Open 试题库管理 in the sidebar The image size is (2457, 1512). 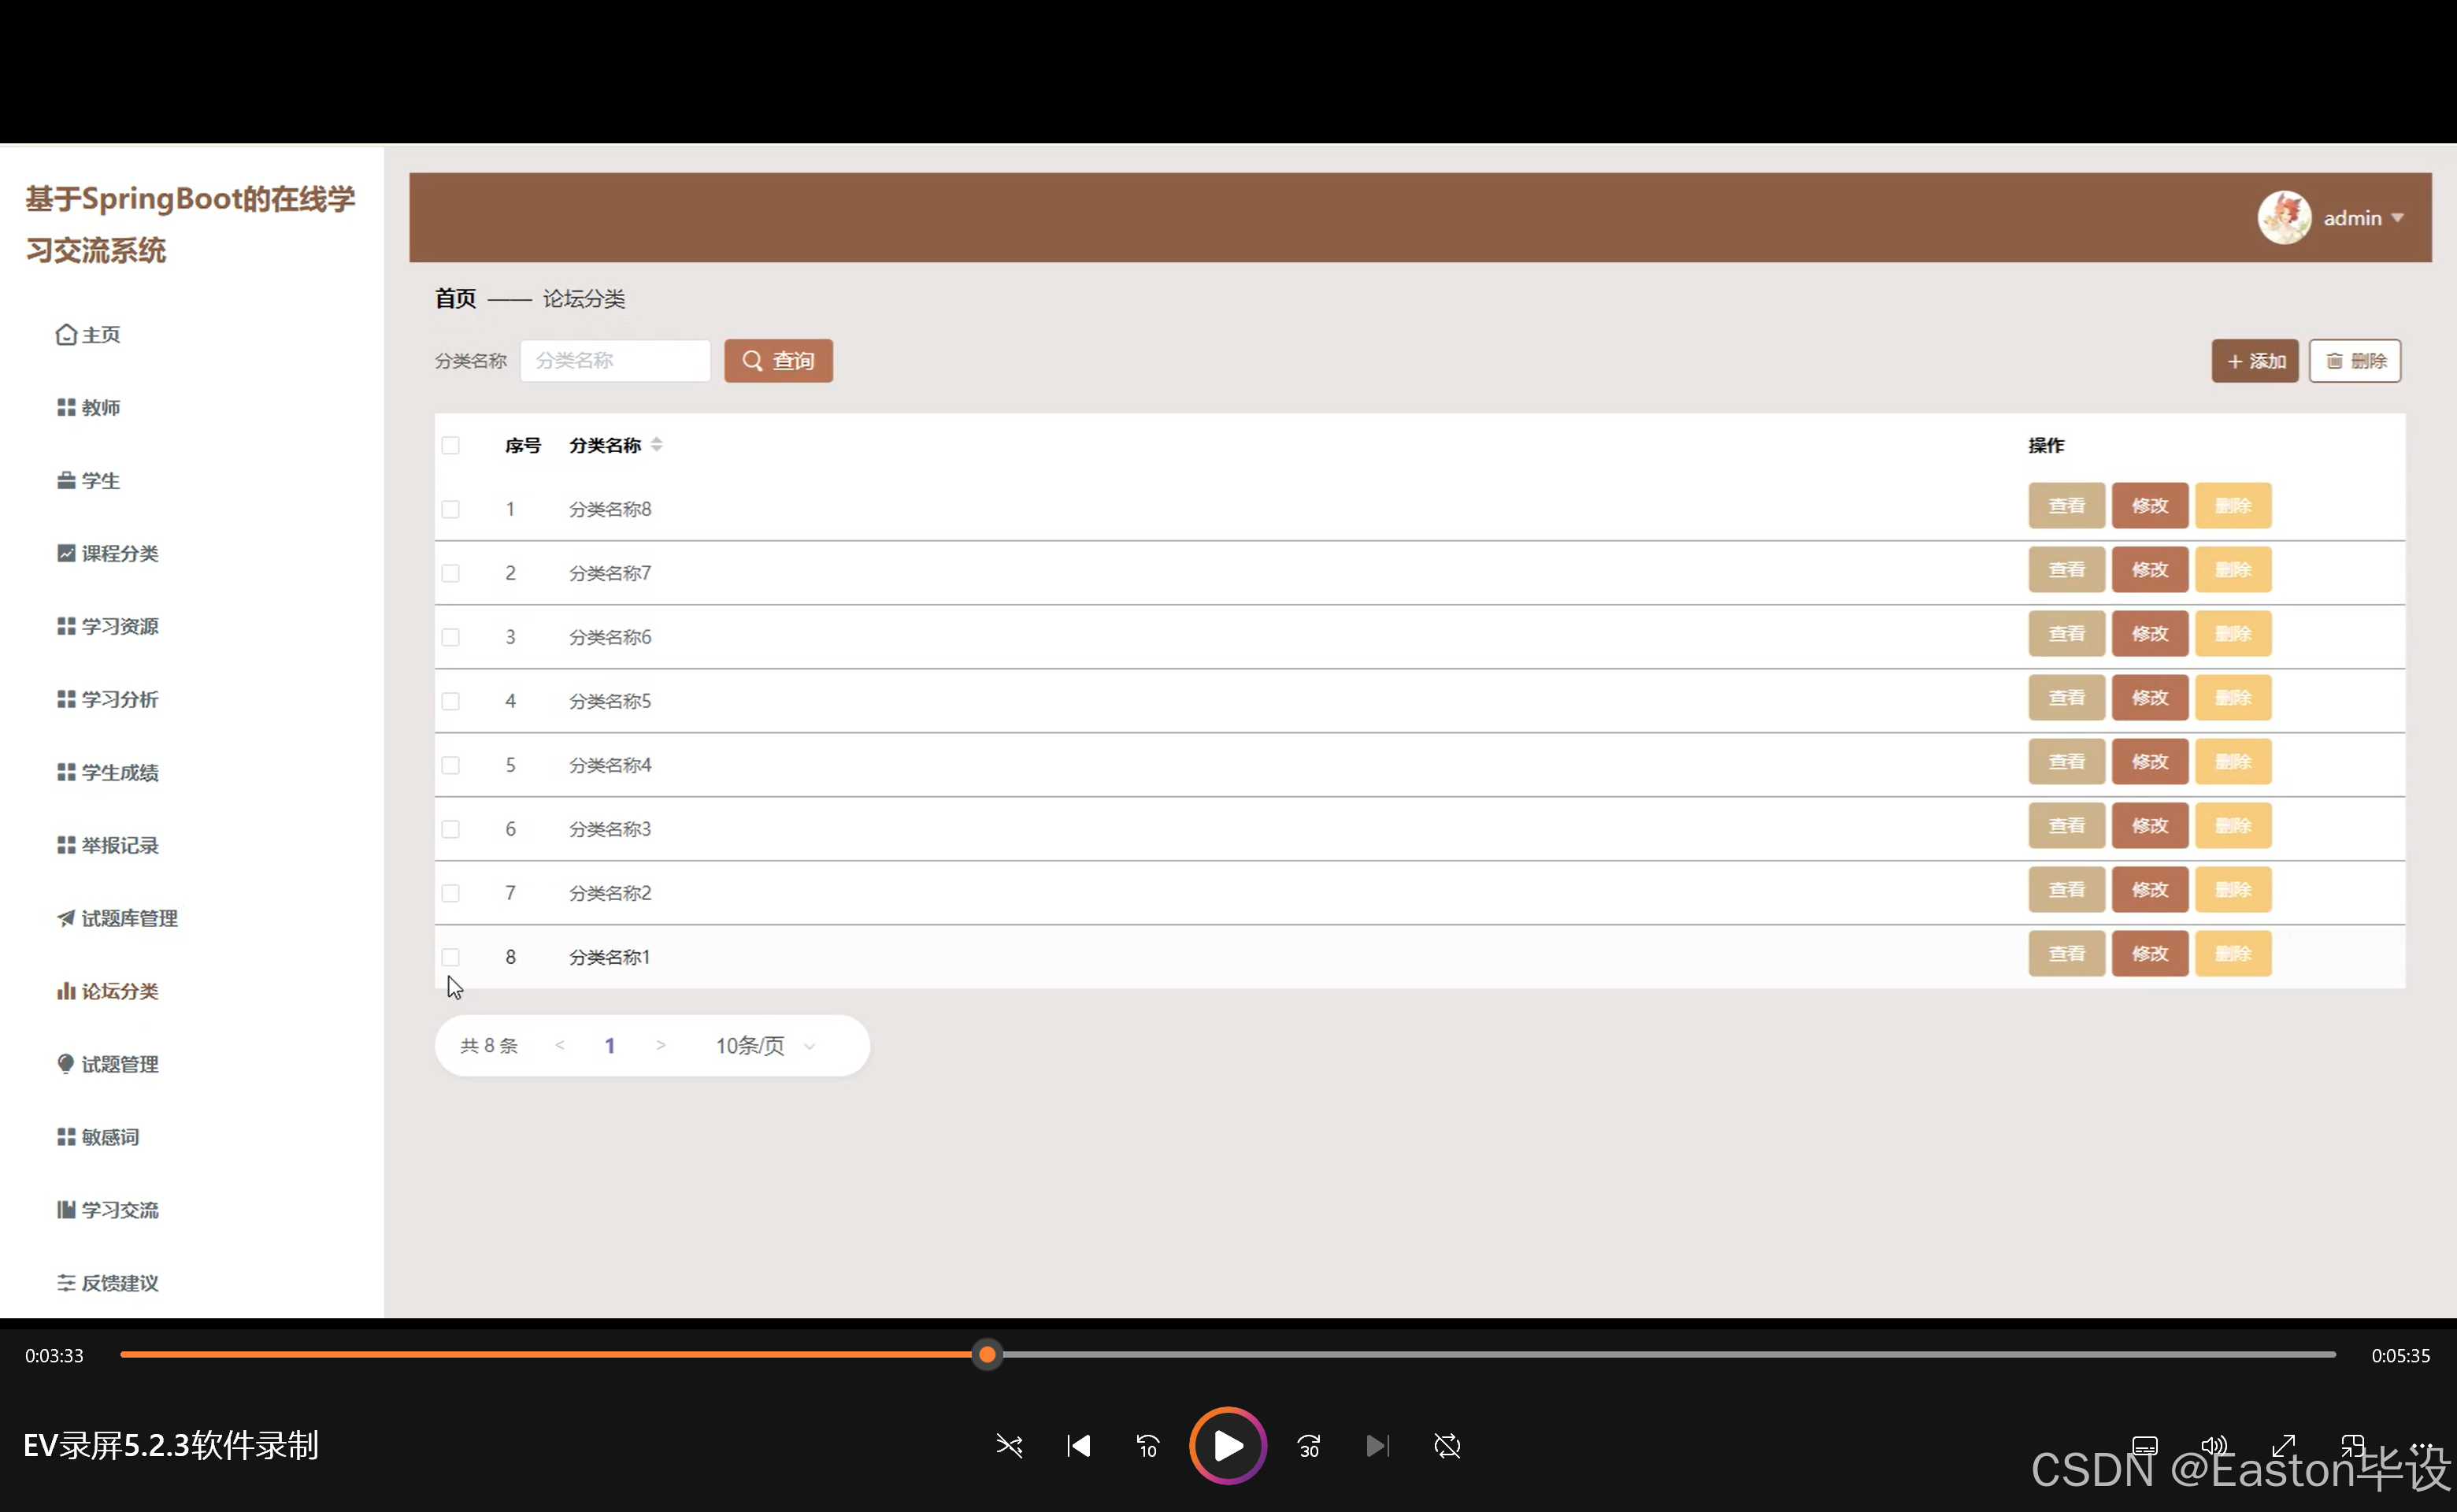pyautogui.click(x=128, y=918)
